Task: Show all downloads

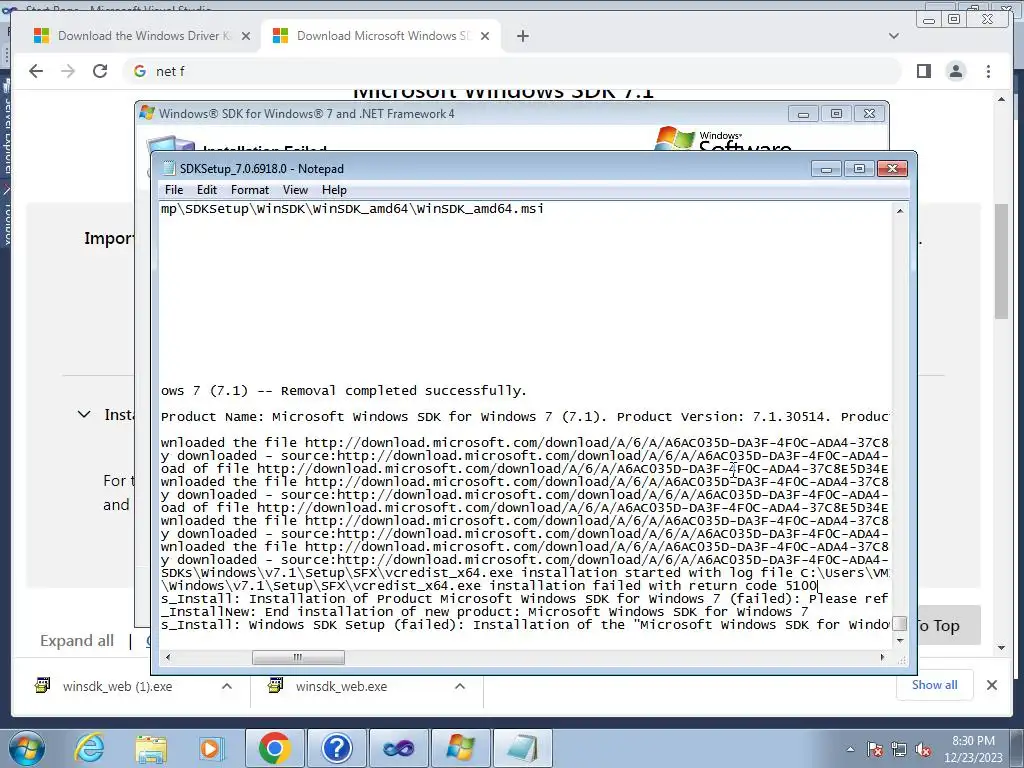Action: pyautogui.click(x=935, y=684)
